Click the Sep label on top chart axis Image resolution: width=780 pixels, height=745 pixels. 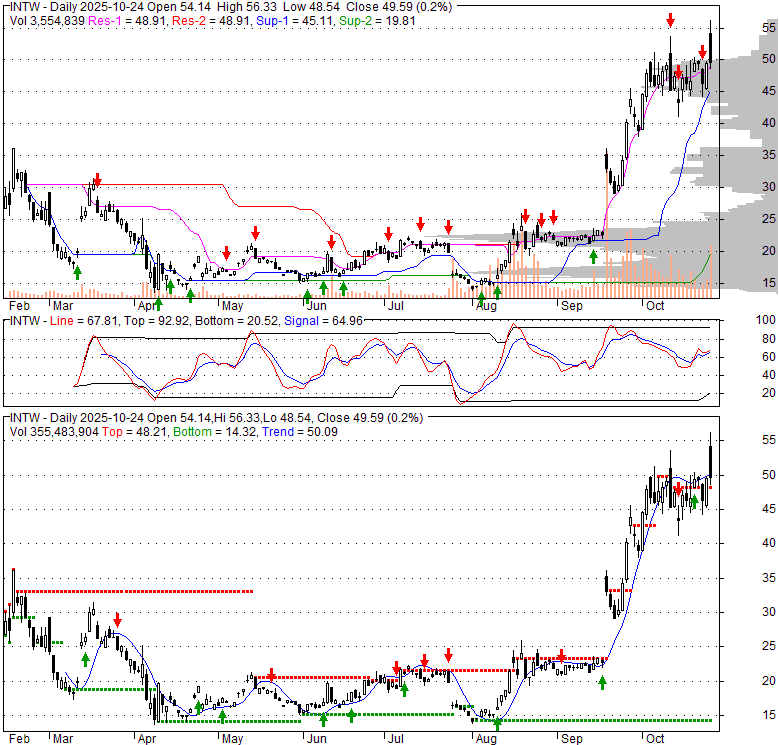tap(572, 305)
